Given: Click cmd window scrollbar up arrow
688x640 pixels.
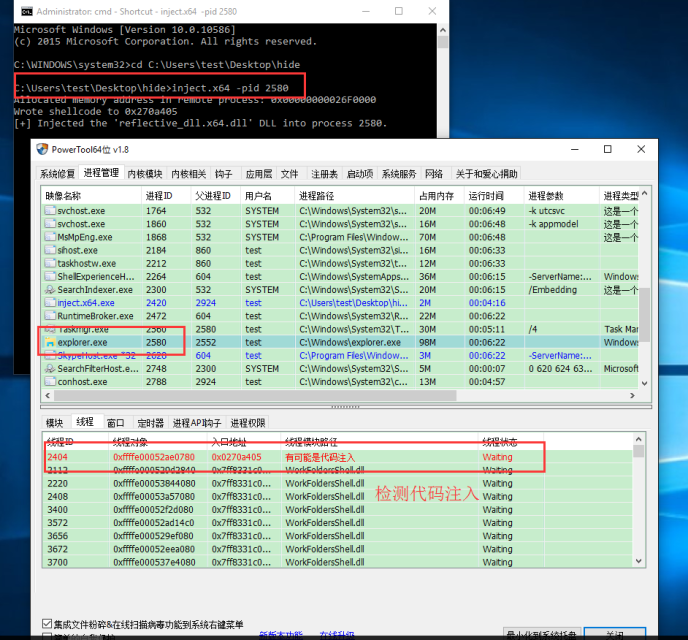Looking at the screenshot, I should pos(443,30).
